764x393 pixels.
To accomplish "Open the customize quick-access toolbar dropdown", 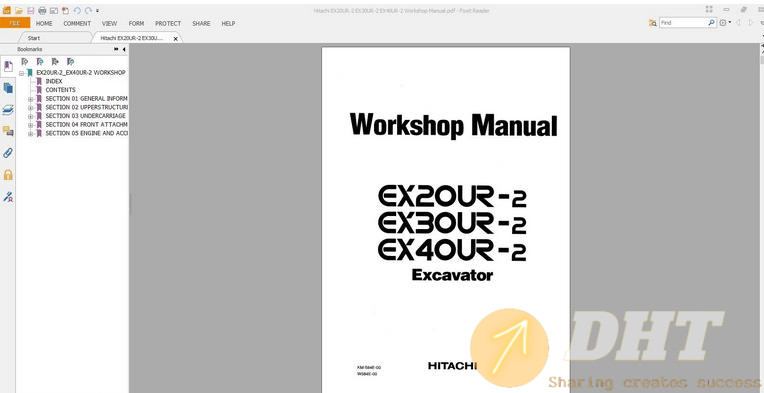I will [x=97, y=11].
